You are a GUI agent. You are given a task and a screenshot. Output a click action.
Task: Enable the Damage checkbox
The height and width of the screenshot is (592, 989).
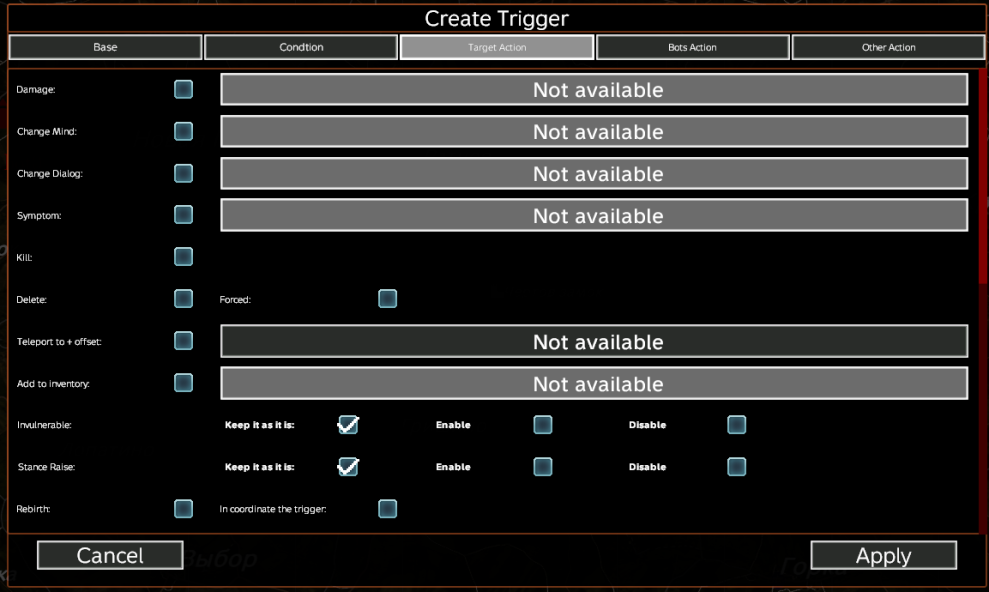[x=184, y=90]
